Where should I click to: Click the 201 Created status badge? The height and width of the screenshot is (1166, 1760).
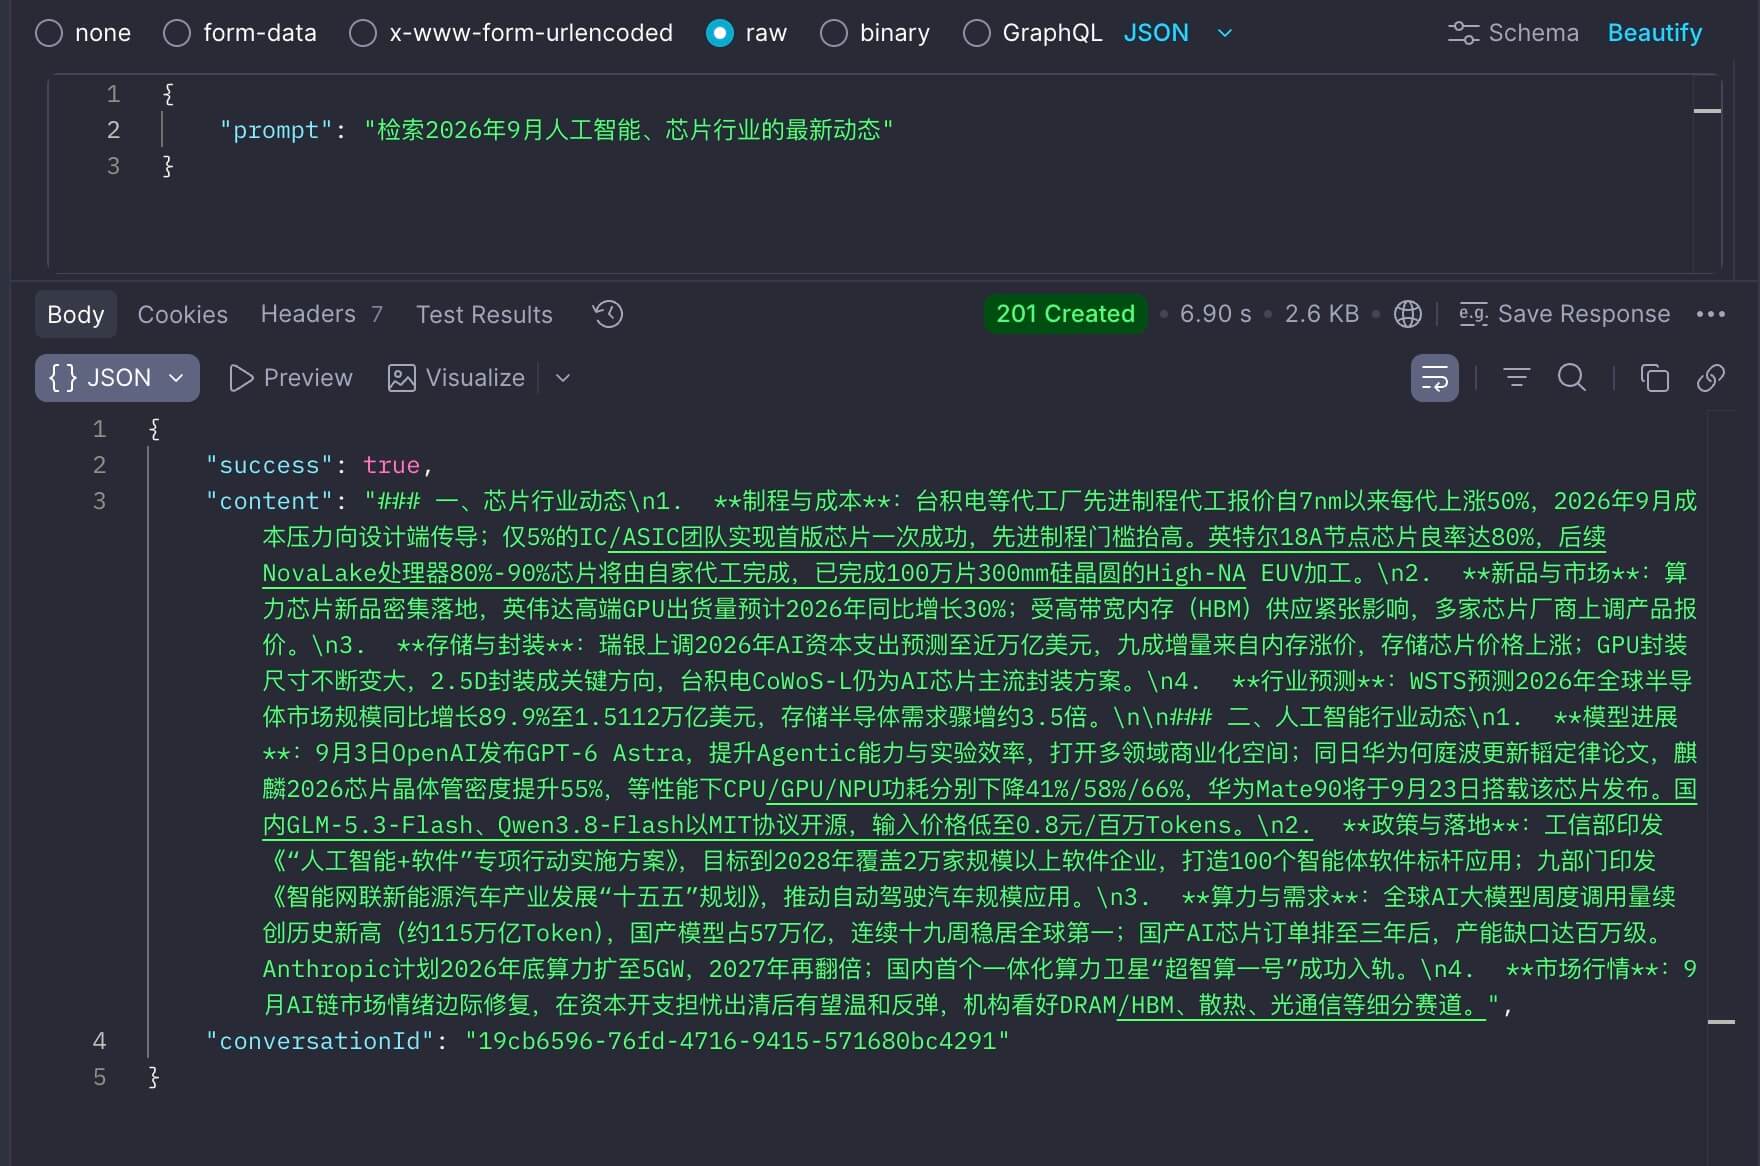[x=1065, y=314]
